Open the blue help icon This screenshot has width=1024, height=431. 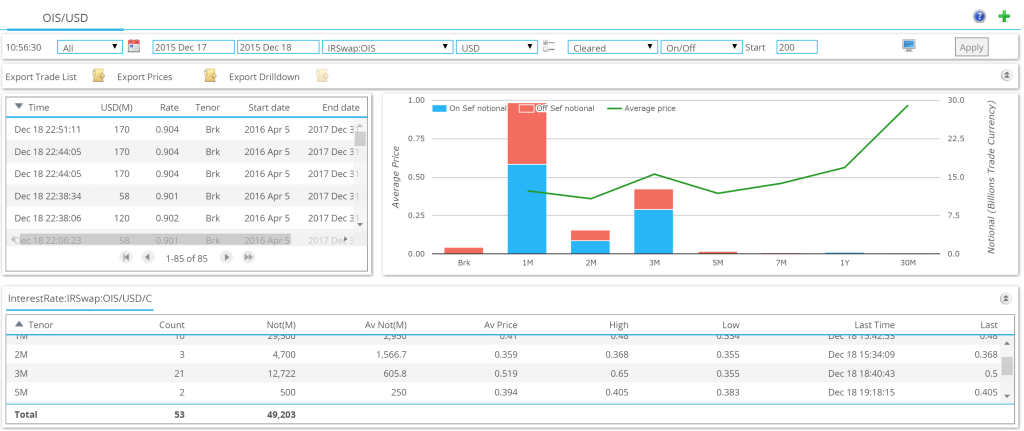[x=979, y=17]
